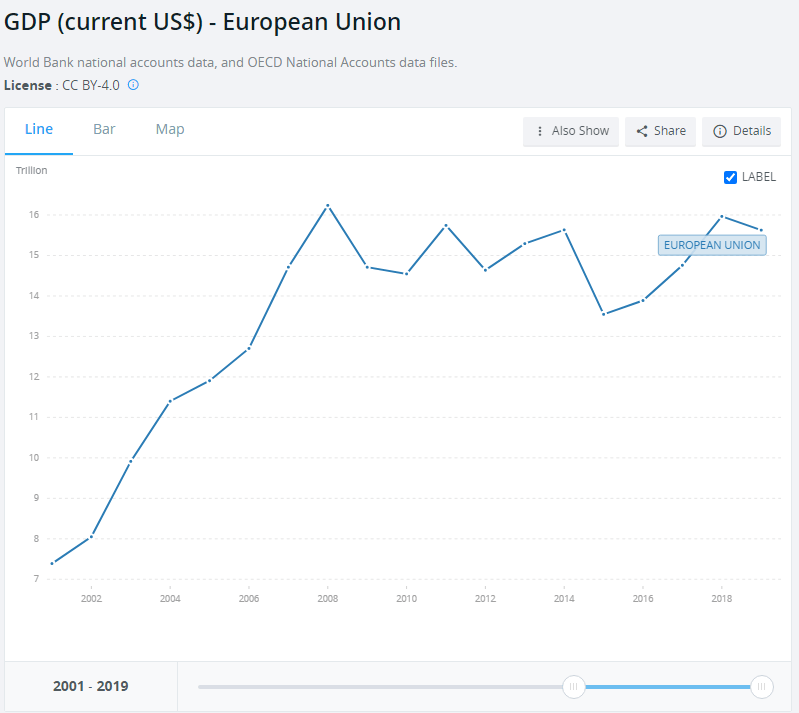Image resolution: width=799 pixels, height=713 pixels.
Task: Click the info icon beside CC BY-4.0
Action: click(133, 85)
